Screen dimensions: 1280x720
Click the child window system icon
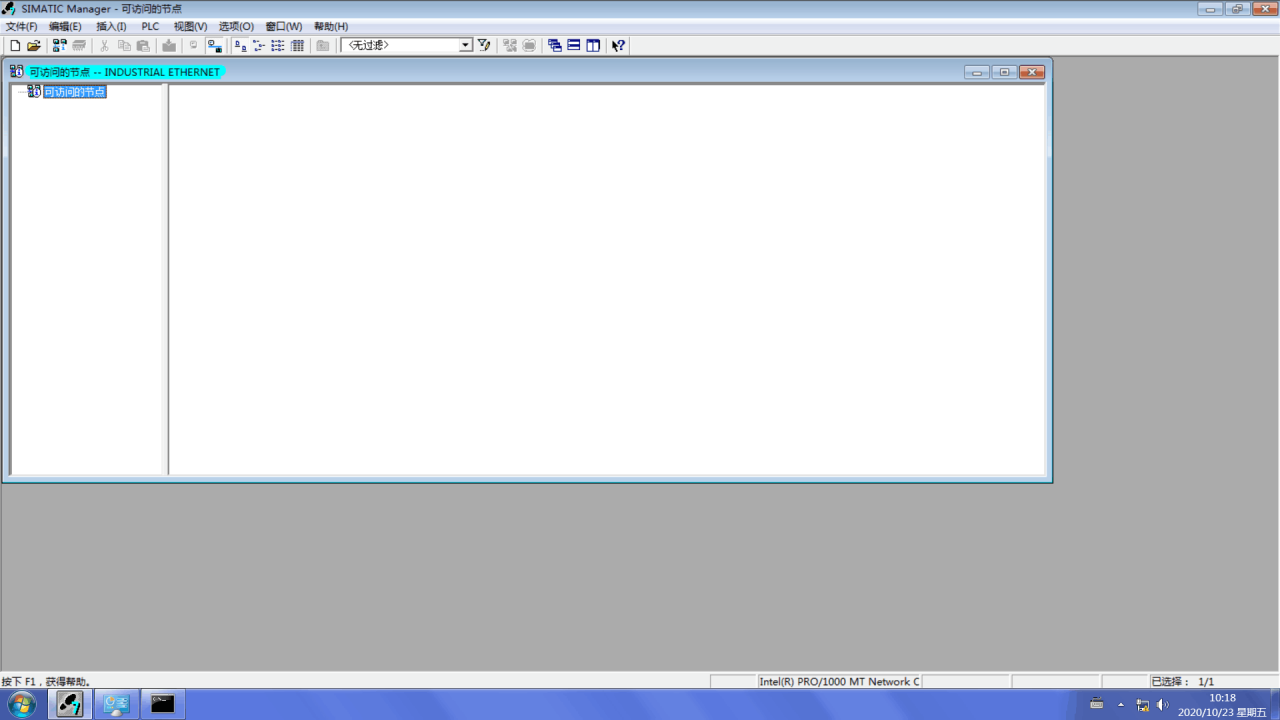point(17,72)
